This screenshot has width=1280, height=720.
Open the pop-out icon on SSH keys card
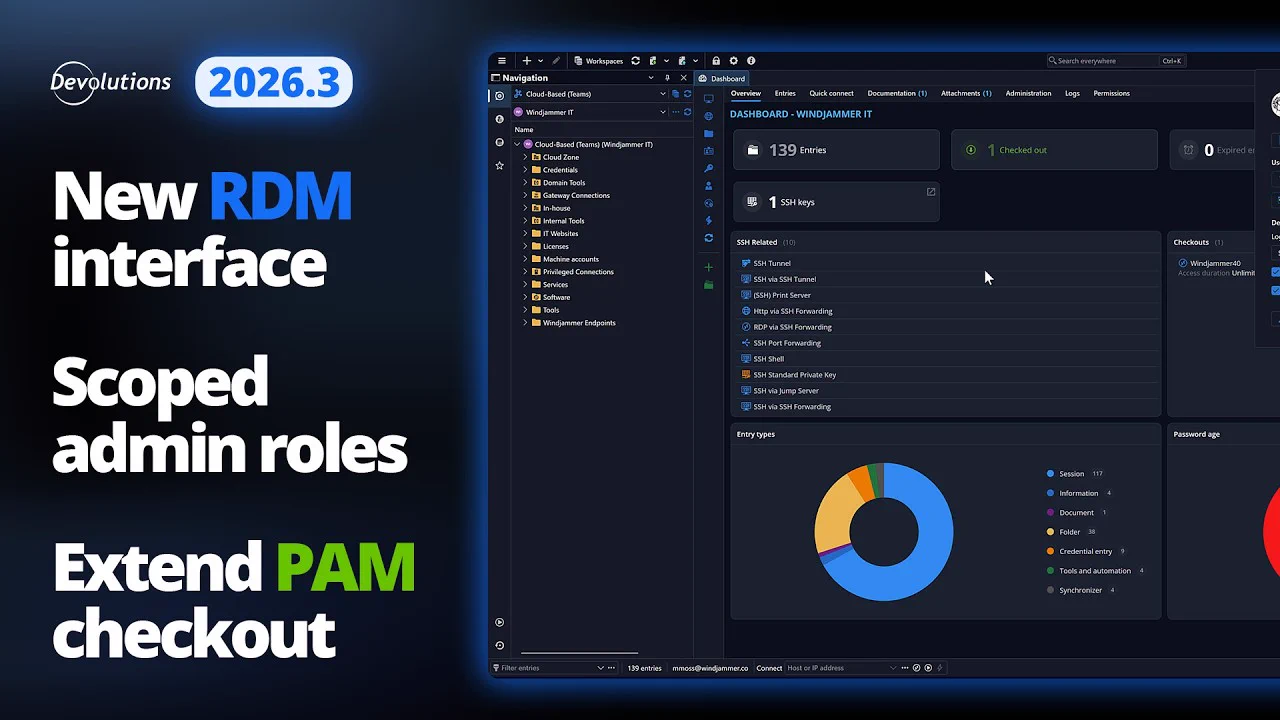click(x=931, y=192)
